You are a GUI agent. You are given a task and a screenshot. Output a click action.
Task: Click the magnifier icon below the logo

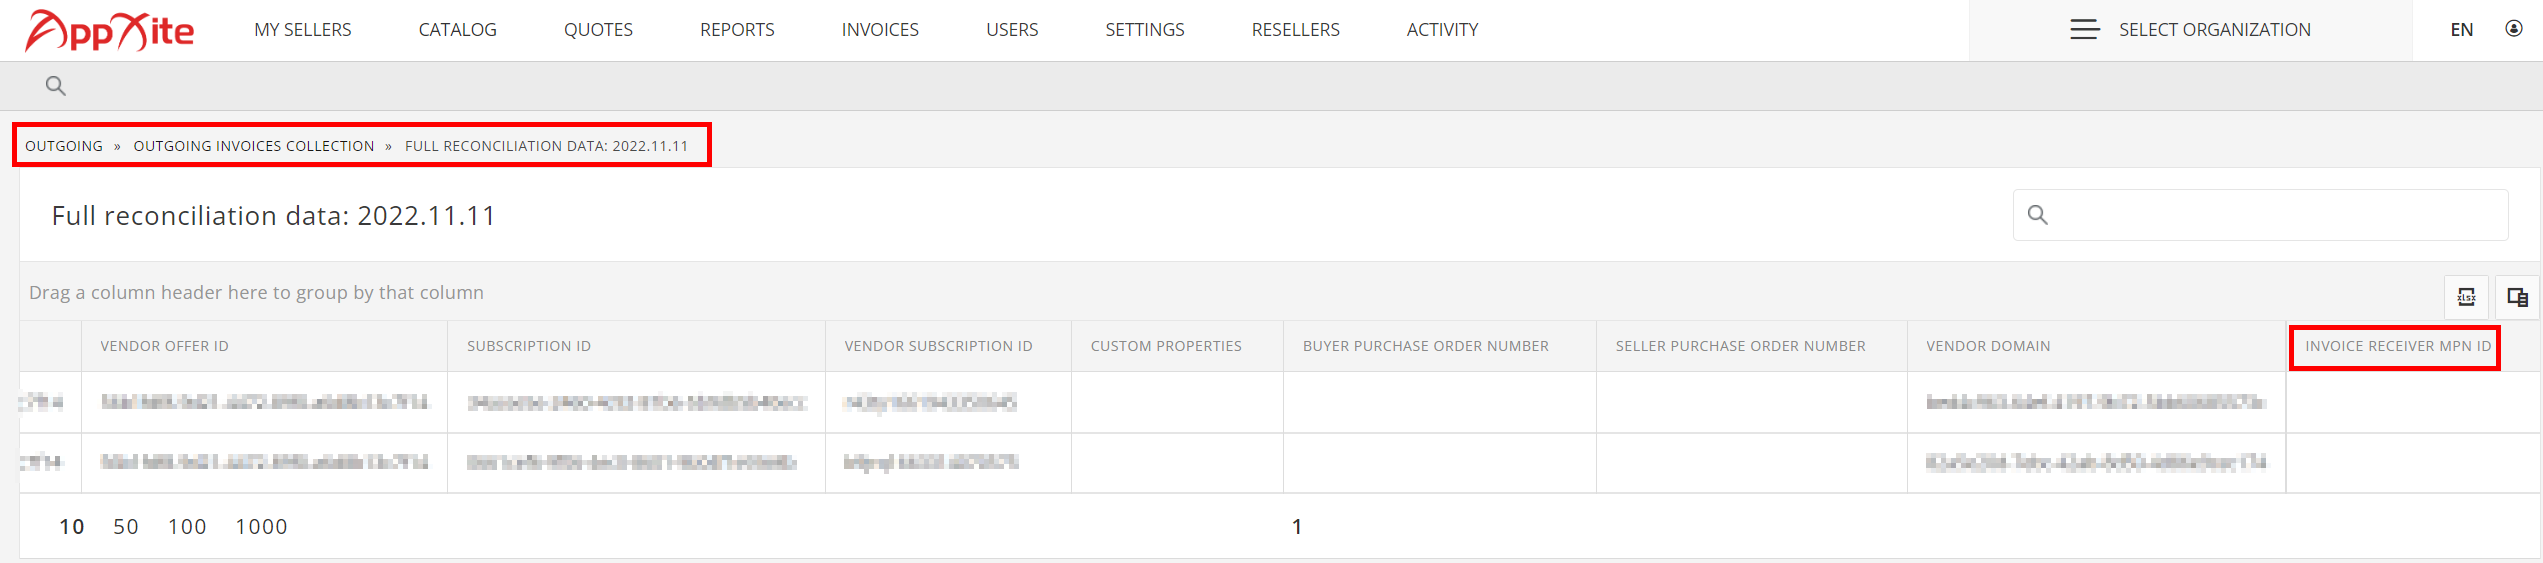tap(56, 86)
